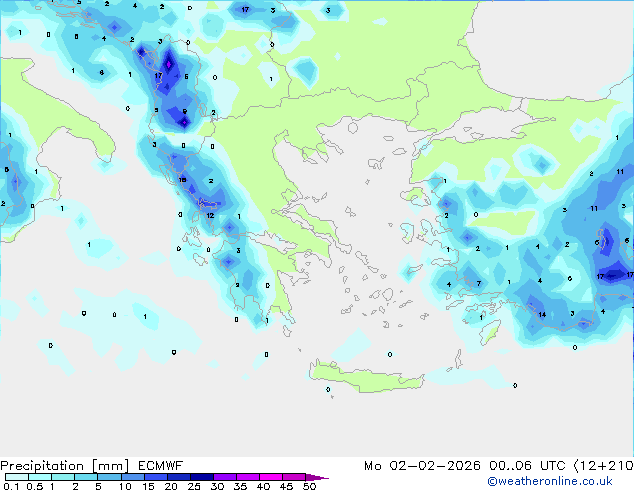Image resolution: width=634 pixels, height=490 pixels.
Task: Click the '40' legend scale label
Action: 263,486
